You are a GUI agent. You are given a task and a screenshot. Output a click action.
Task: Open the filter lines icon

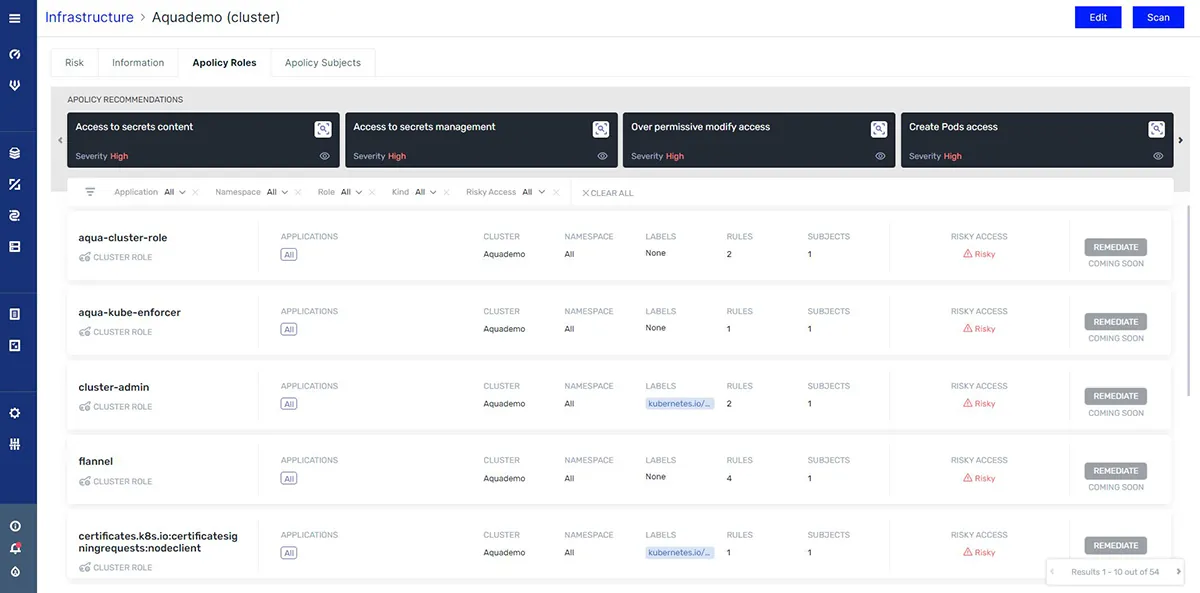90,192
